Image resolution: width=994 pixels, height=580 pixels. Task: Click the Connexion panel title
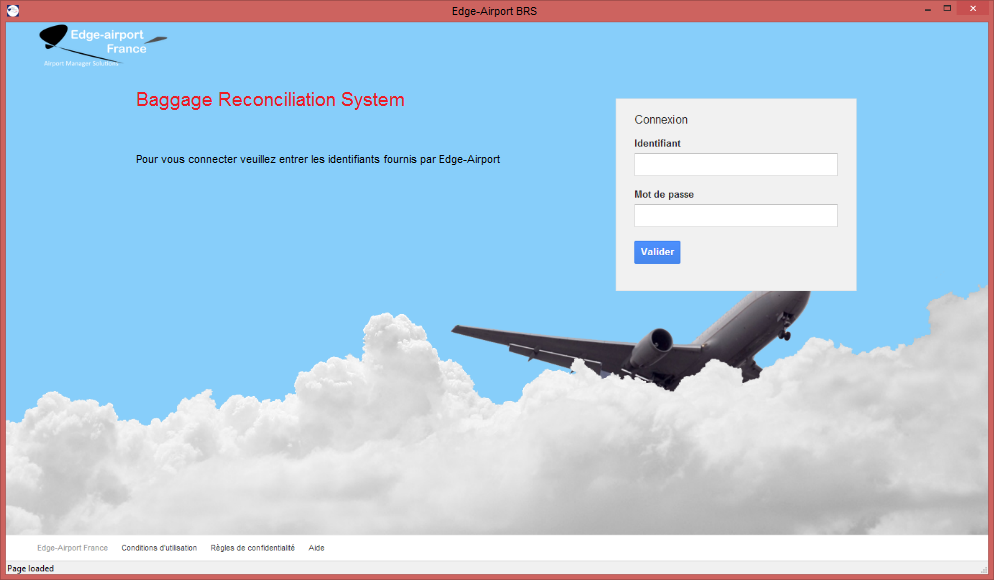[x=661, y=120]
